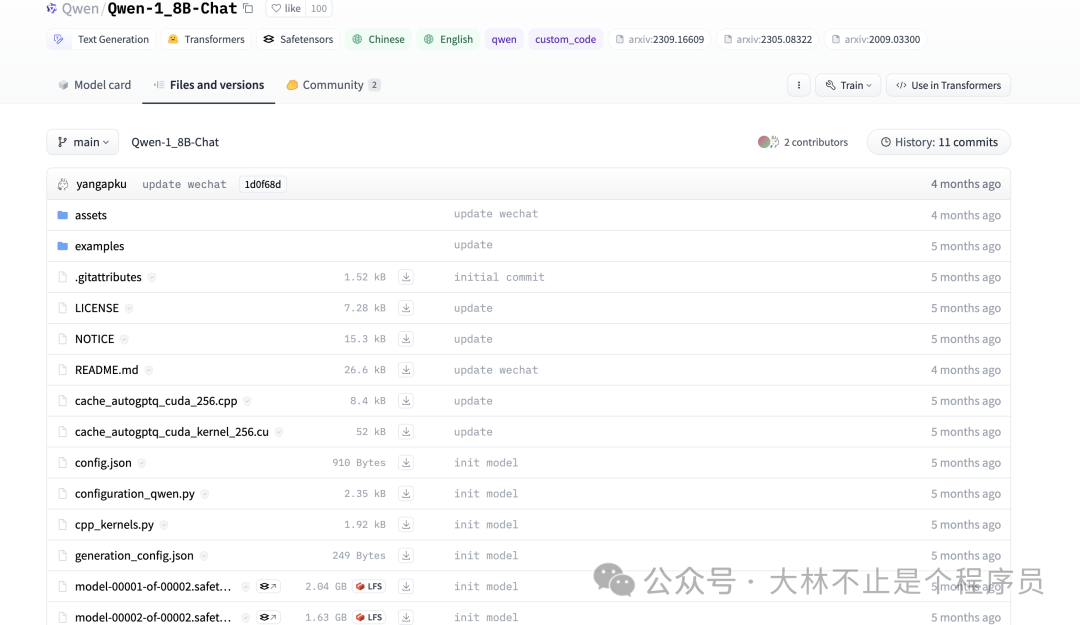Download generation_config.json
Viewport: 1080px width, 625px height.
tap(406, 555)
